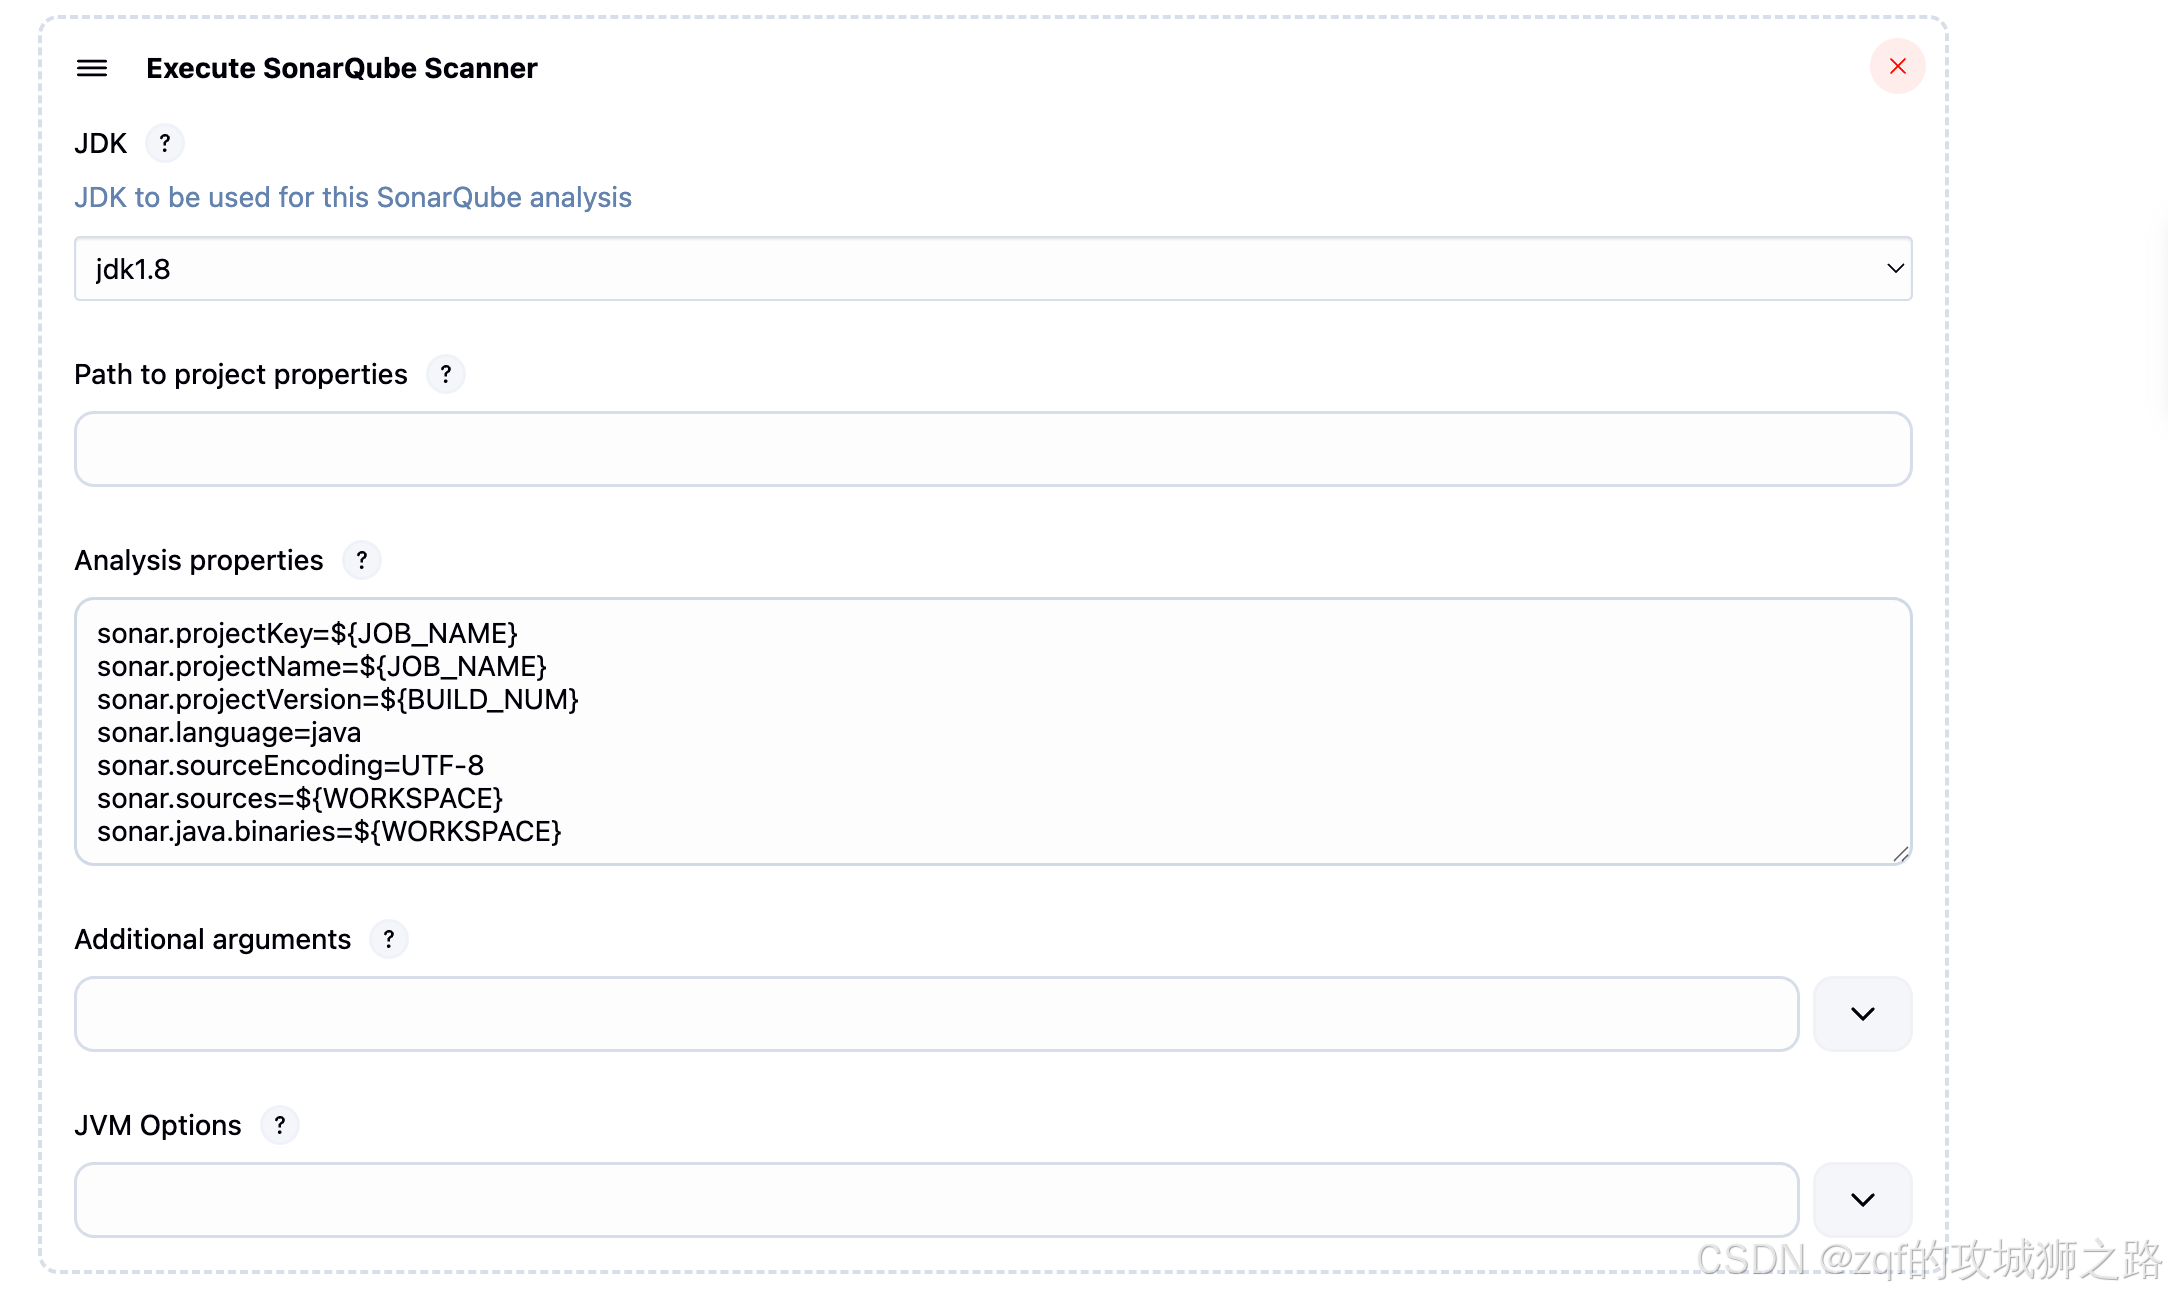Click the Analysis properties textarea resize grip
The image size is (2168, 1296).
pos(1900,854)
